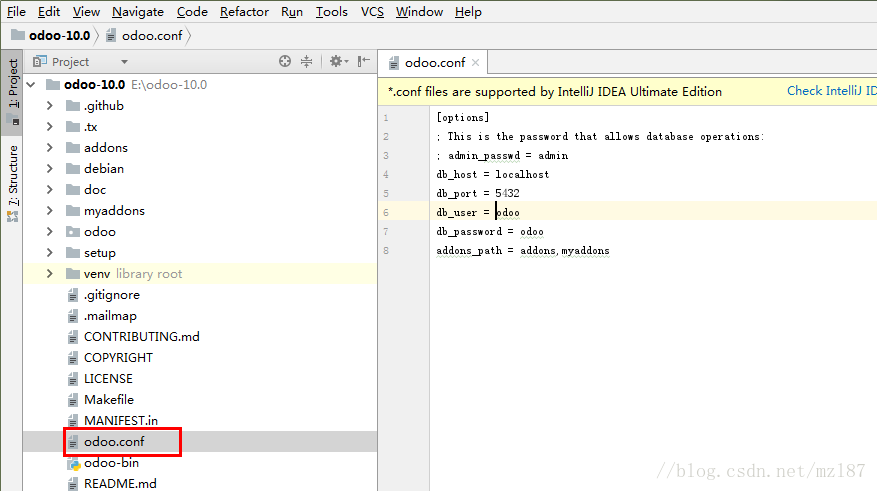This screenshot has width=877, height=491.
Task: Click line number 3 in the gutter
Action: 386,155
